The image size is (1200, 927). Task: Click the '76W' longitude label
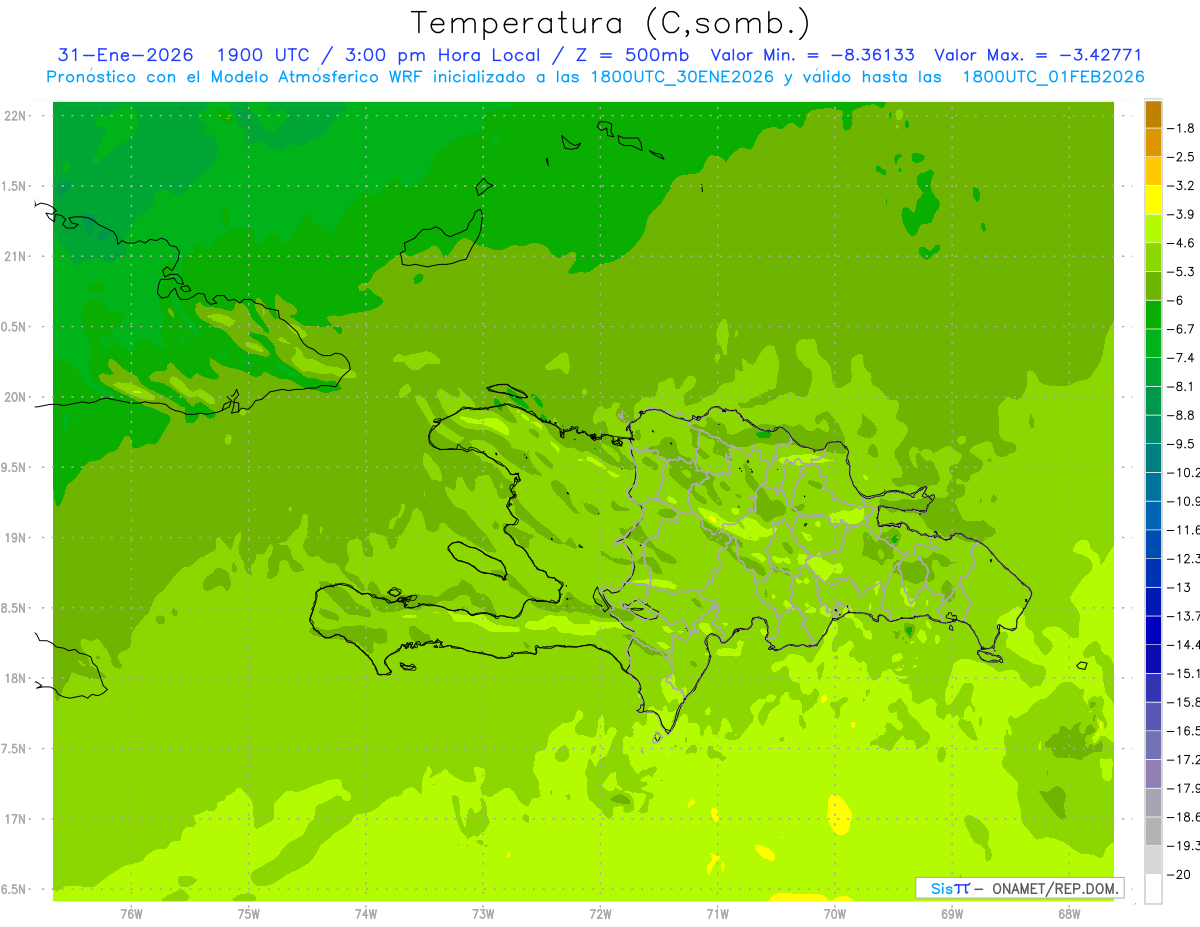coord(131,914)
